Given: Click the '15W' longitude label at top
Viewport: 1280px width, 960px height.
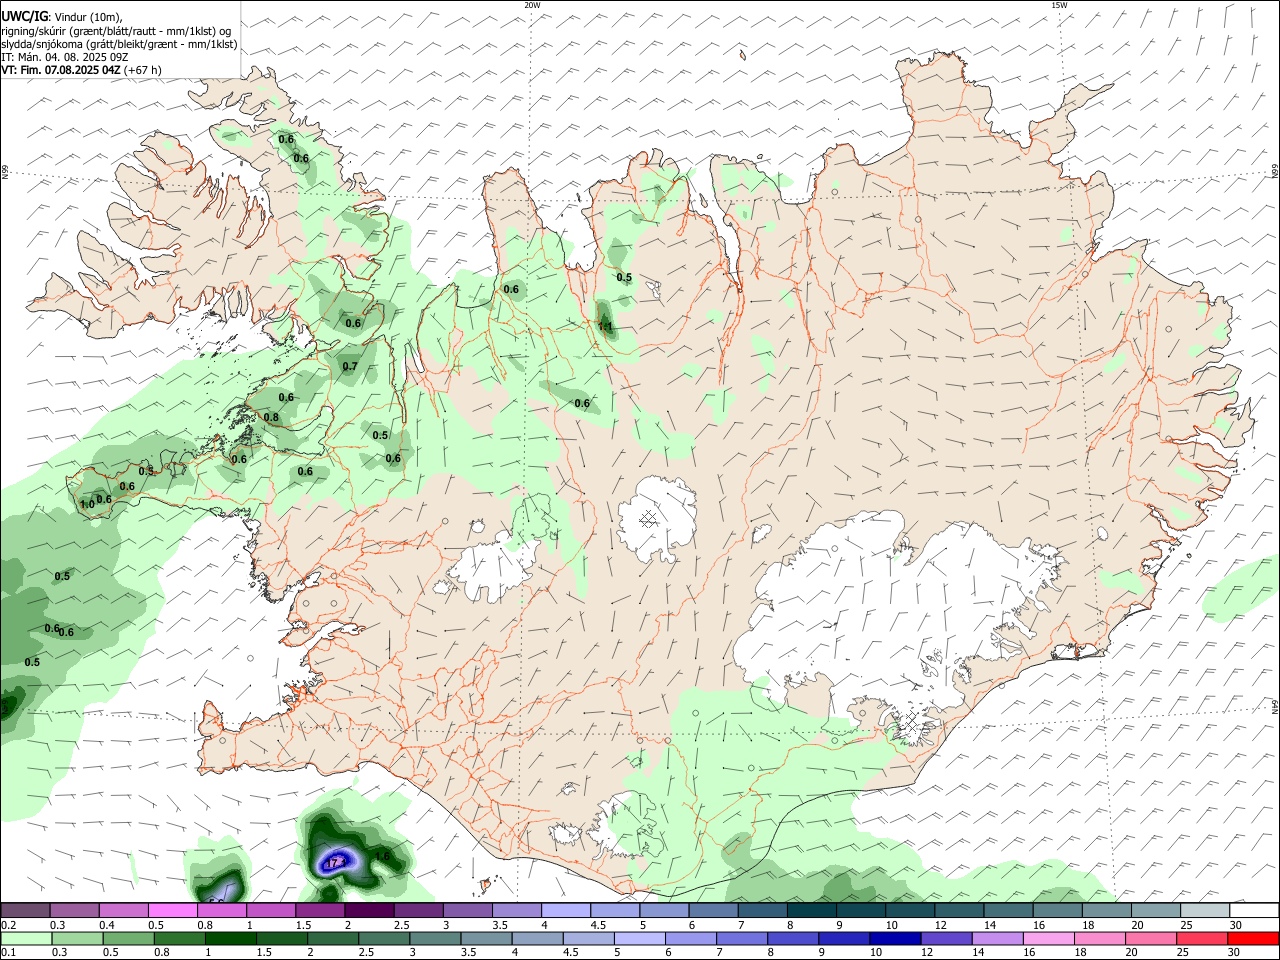Looking at the screenshot, I should (1059, 5).
